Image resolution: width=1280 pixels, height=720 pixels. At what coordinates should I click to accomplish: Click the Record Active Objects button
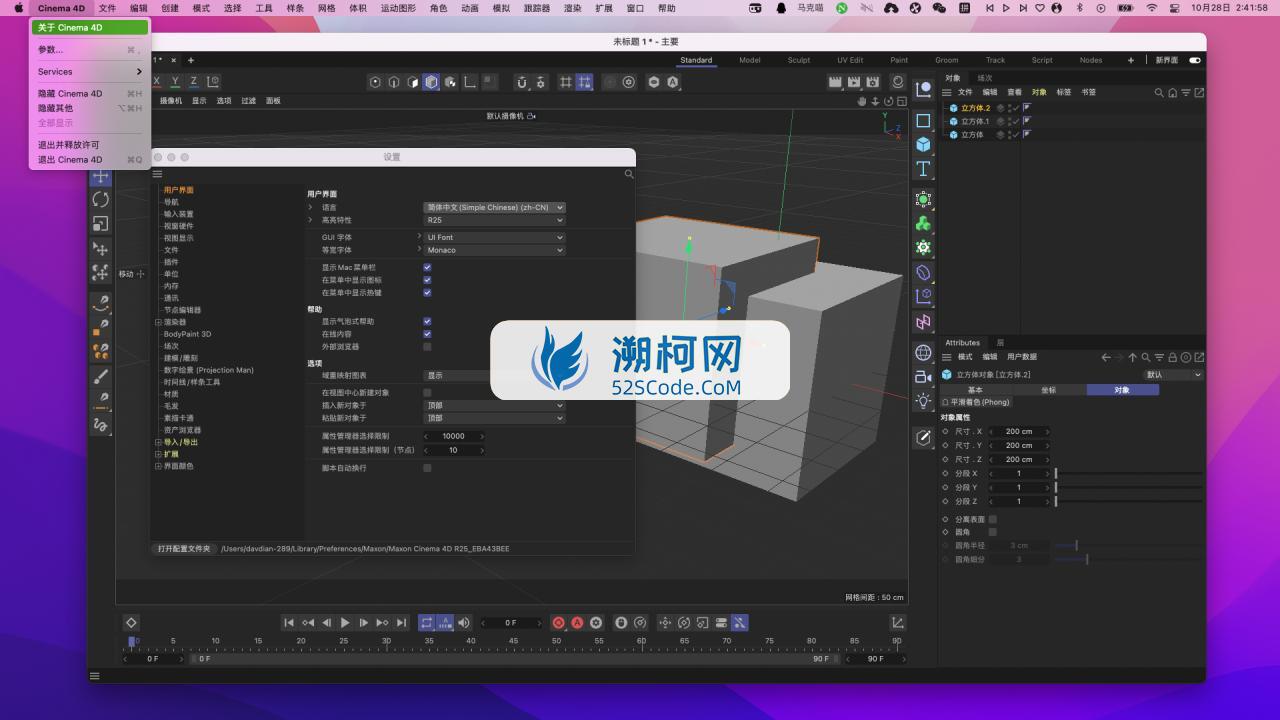(559, 622)
